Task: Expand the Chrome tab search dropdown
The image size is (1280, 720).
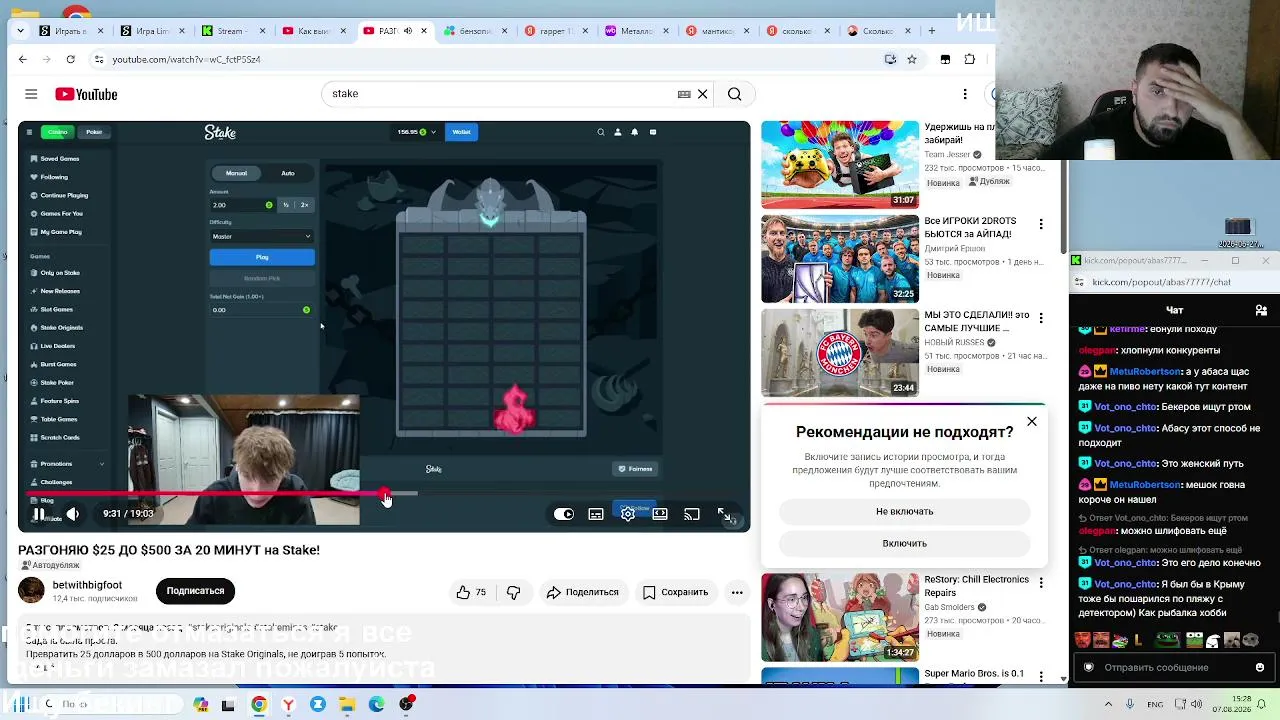Action: pyautogui.click(x=20, y=31)
